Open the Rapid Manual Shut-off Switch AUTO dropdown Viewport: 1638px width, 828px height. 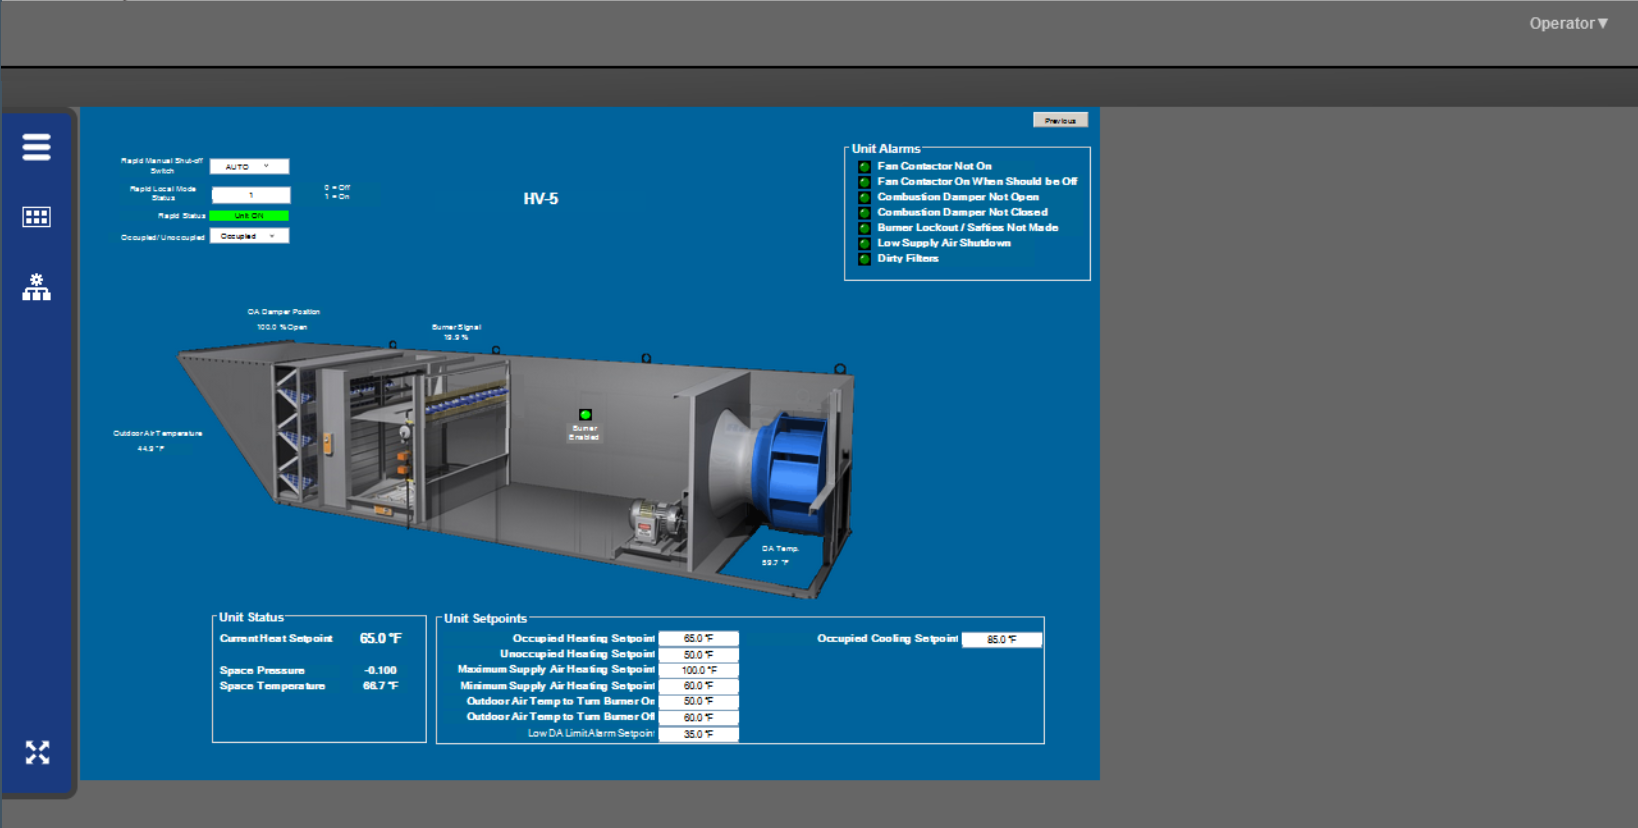pos(249,167)
